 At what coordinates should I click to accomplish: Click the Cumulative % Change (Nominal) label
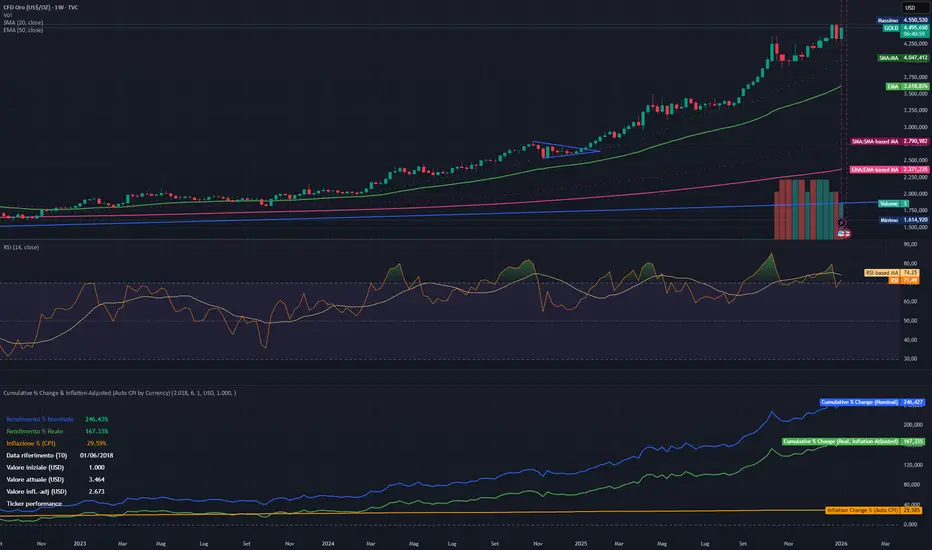[x=872, y=403]
